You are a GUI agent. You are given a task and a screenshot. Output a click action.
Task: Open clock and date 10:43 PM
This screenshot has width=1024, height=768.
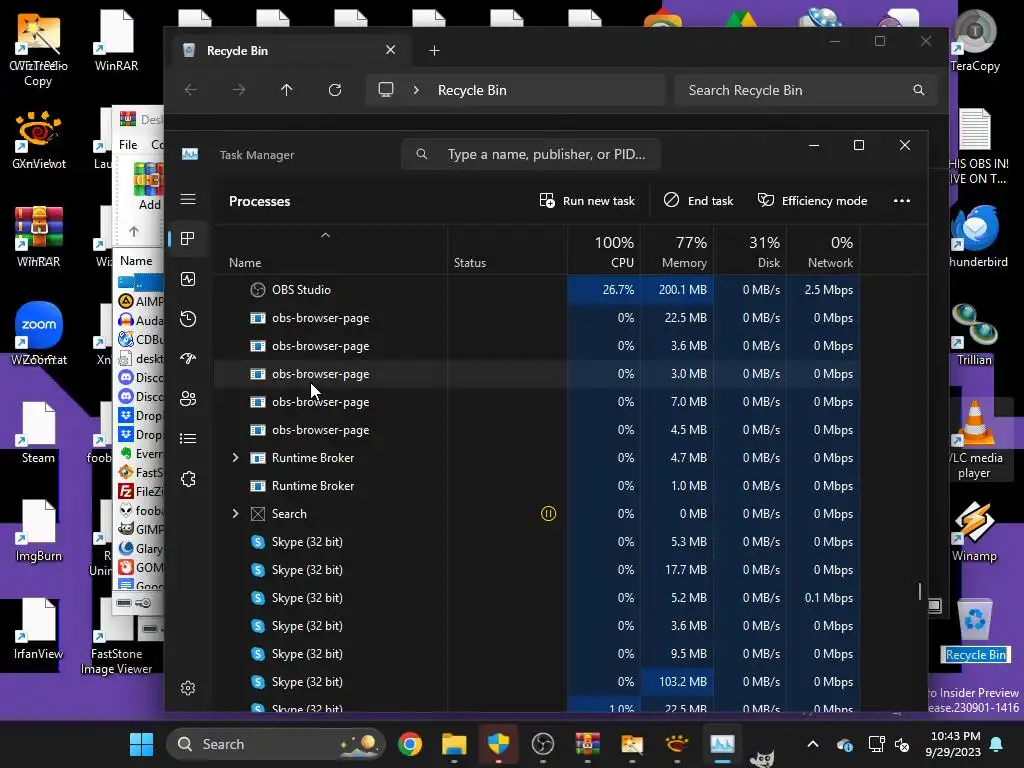[953, 744]
